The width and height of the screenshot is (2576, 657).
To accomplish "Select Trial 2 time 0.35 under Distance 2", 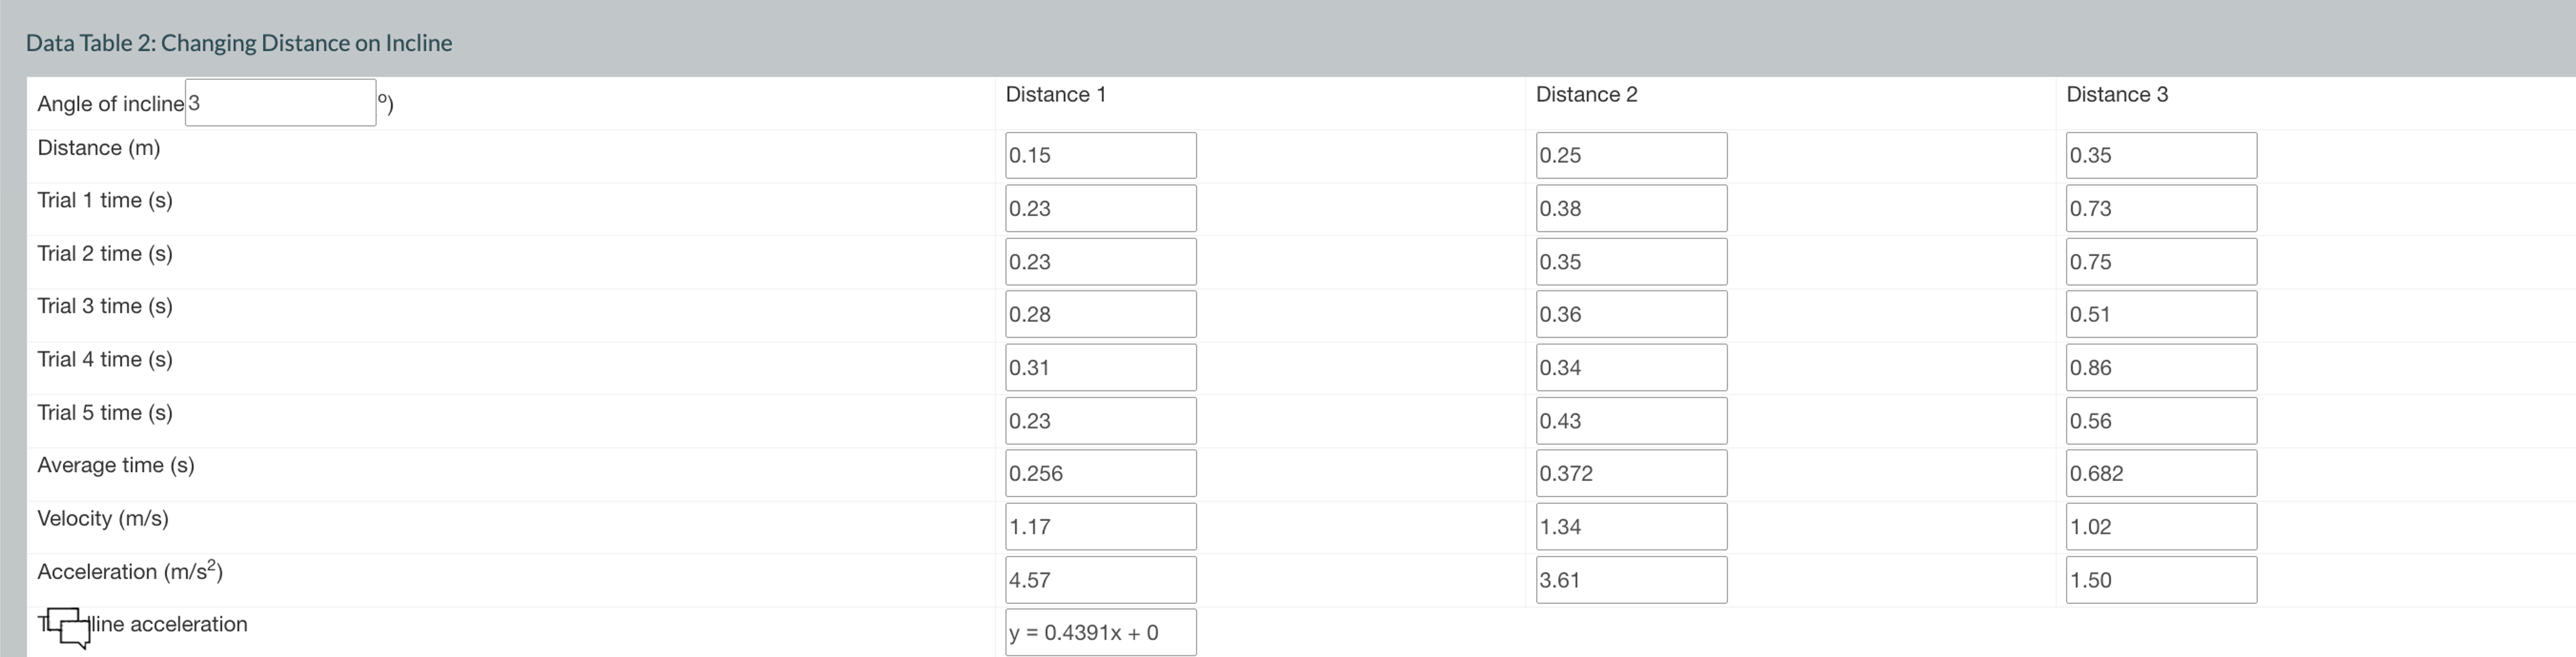I will pyautogui.click(x=1630, y=261).
